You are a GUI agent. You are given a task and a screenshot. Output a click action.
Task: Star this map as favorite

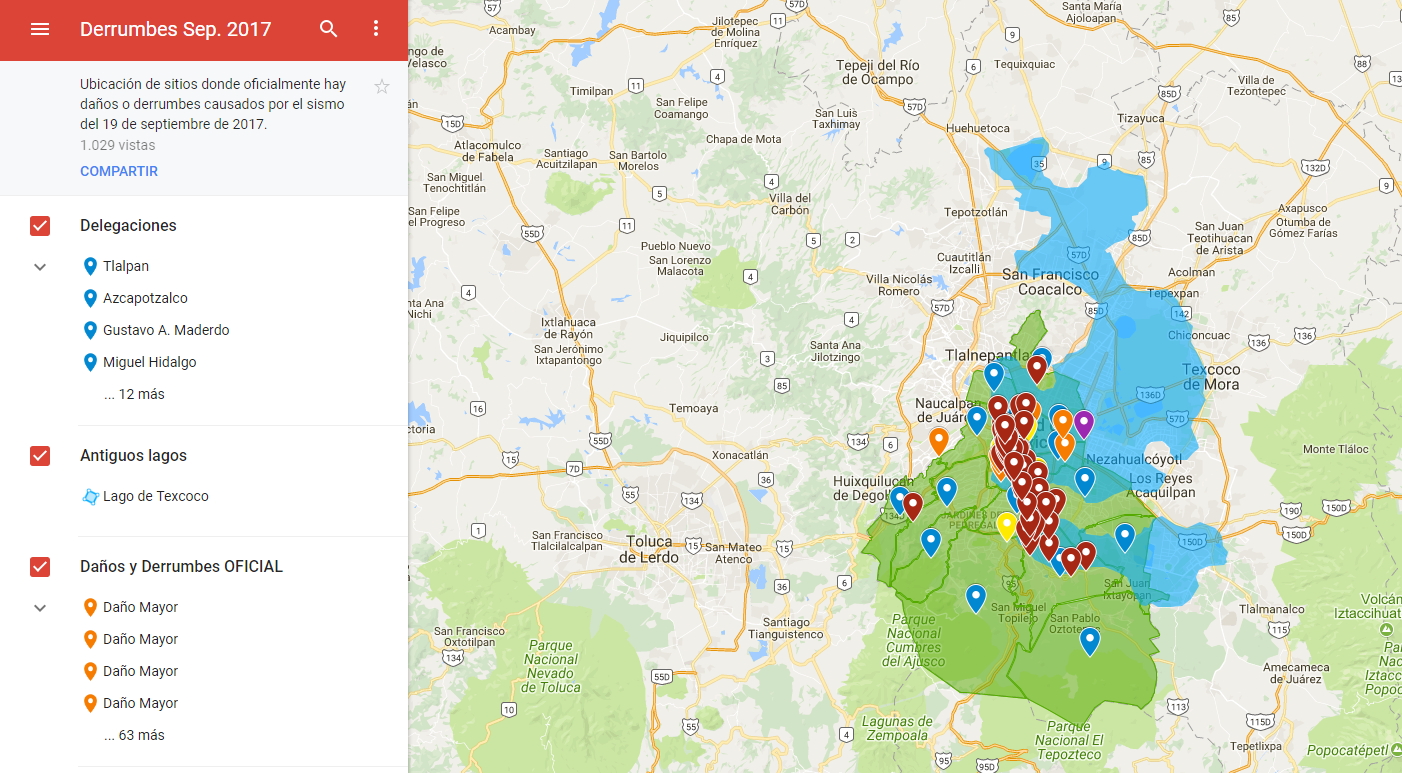(x=381, y=86)
